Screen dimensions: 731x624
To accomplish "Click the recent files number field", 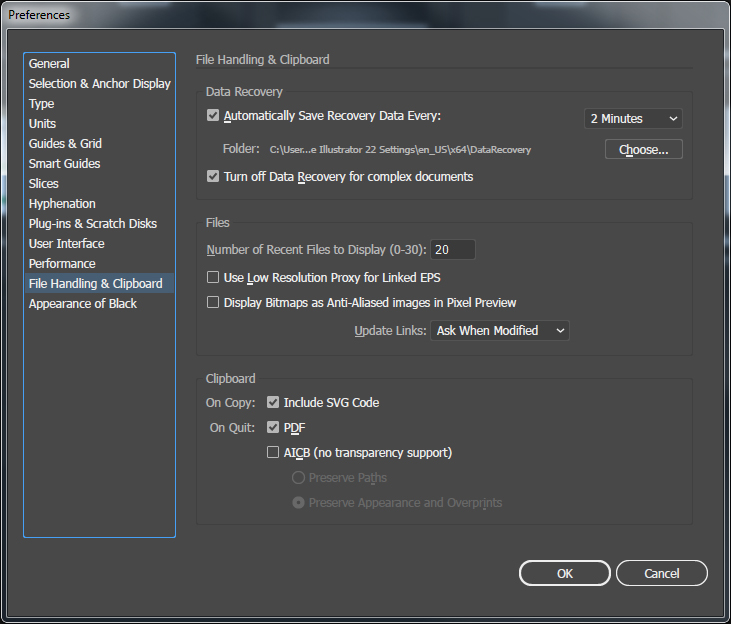I will tap(453, 250).
